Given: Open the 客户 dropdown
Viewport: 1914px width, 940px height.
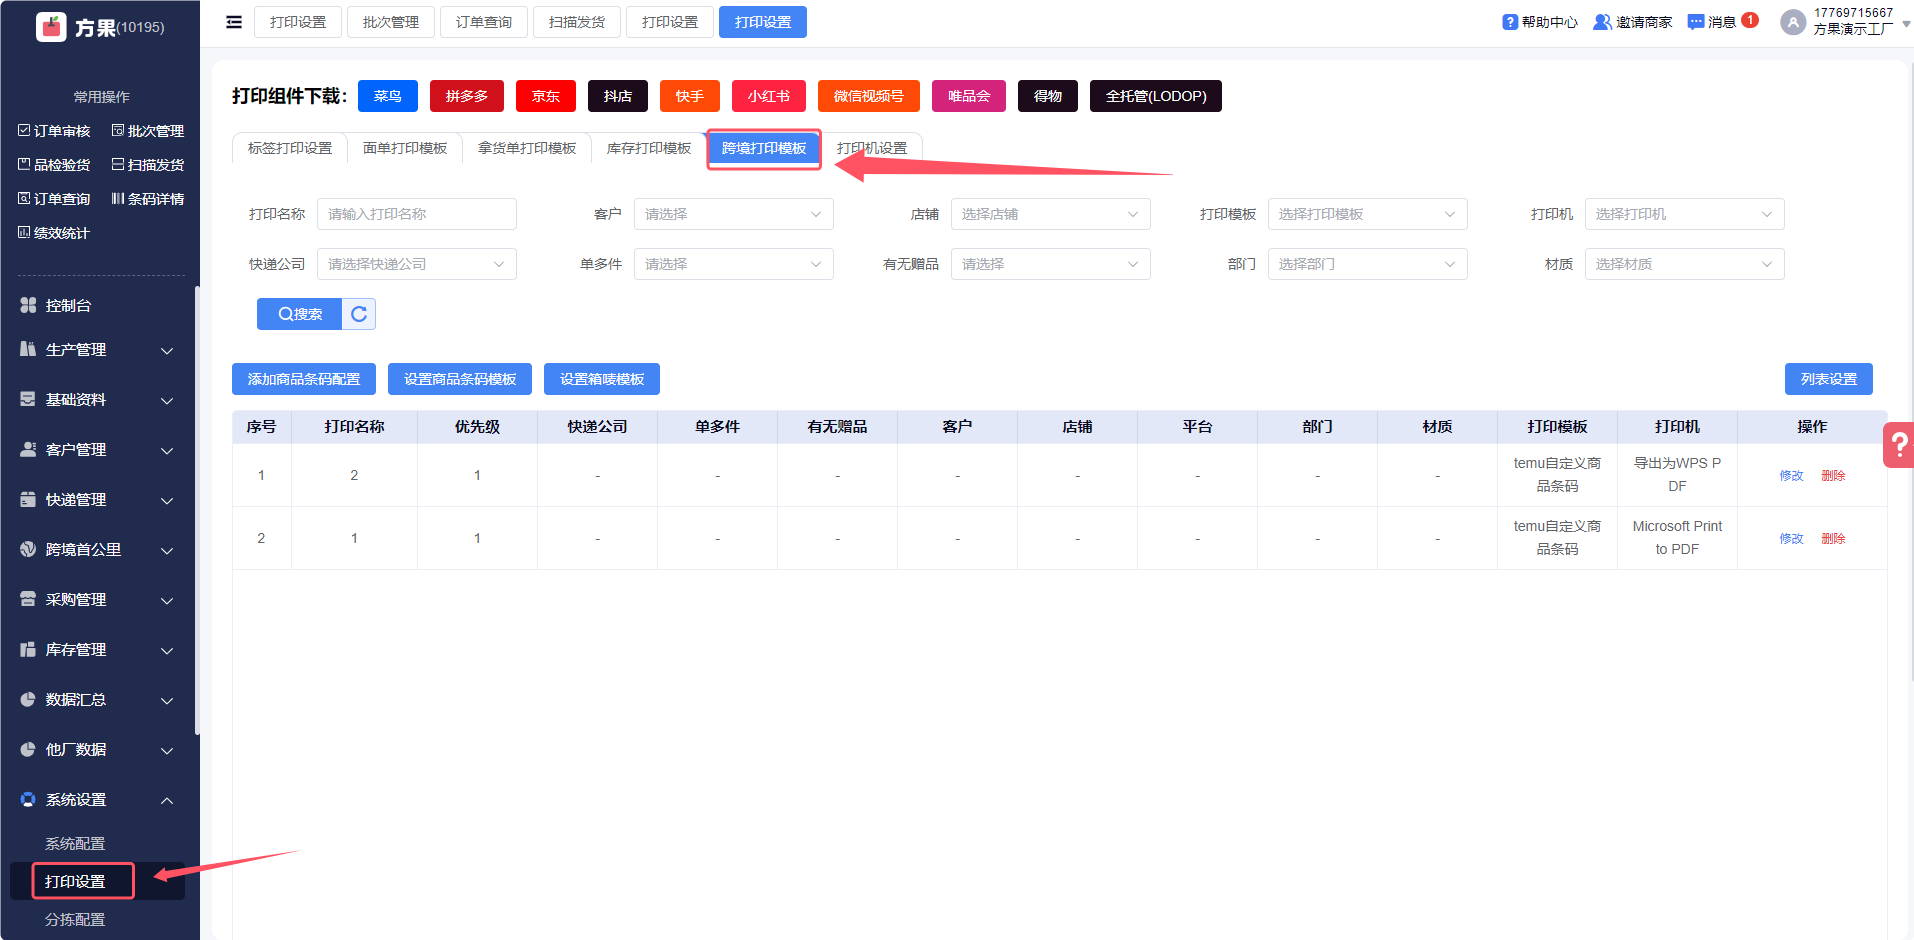Looking at the screenshot, I should coord(734,214).
